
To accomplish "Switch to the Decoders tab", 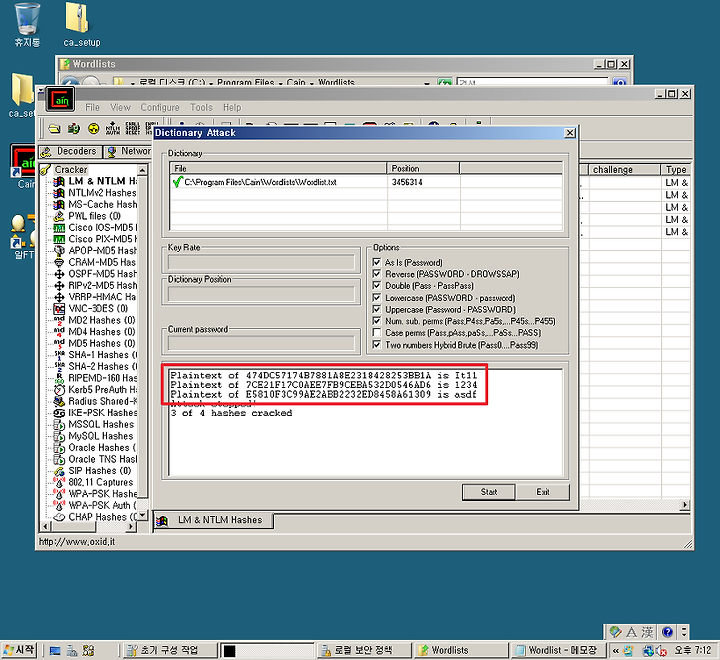I will point(70,151).
